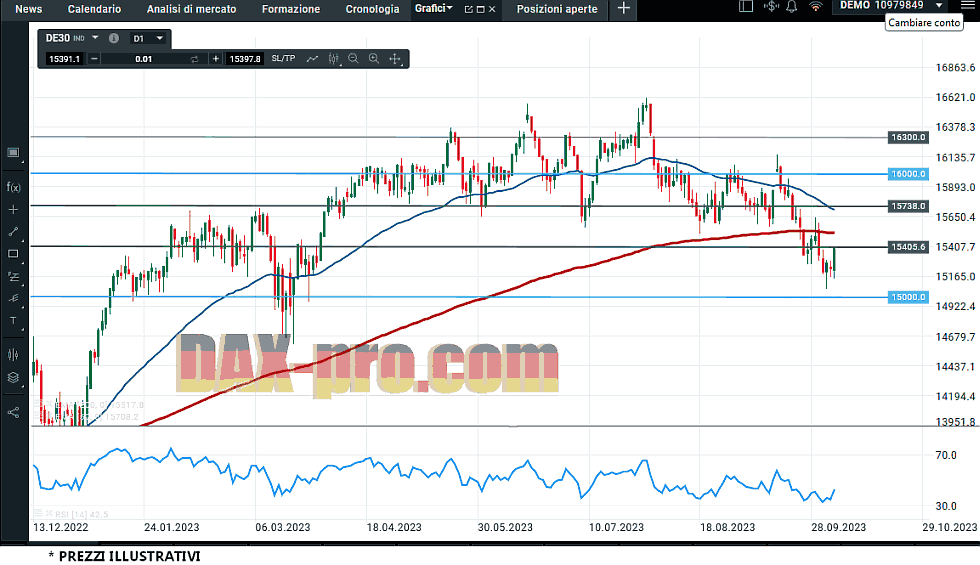The height and width of the screenshot is (565, 980).
Task: Open the layers objects list
Action: [x=13, y=378]
